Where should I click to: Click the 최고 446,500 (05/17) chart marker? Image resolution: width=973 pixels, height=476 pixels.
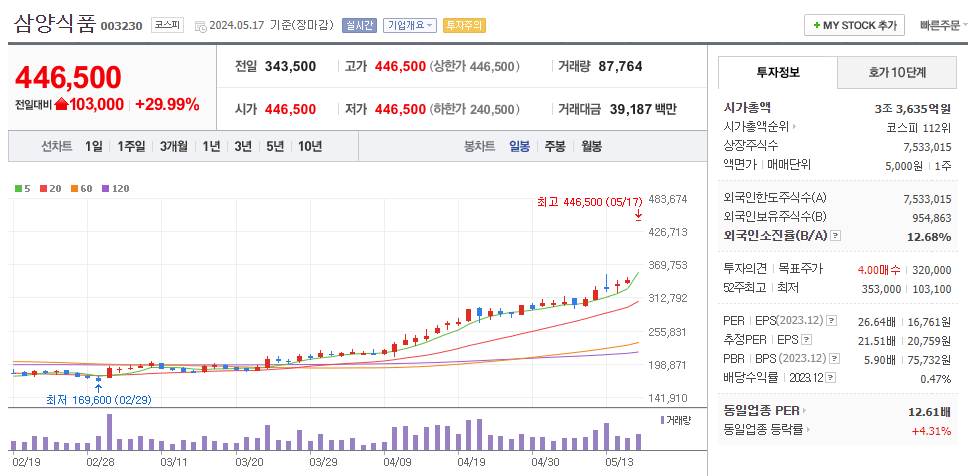click(x=589, y=202)
